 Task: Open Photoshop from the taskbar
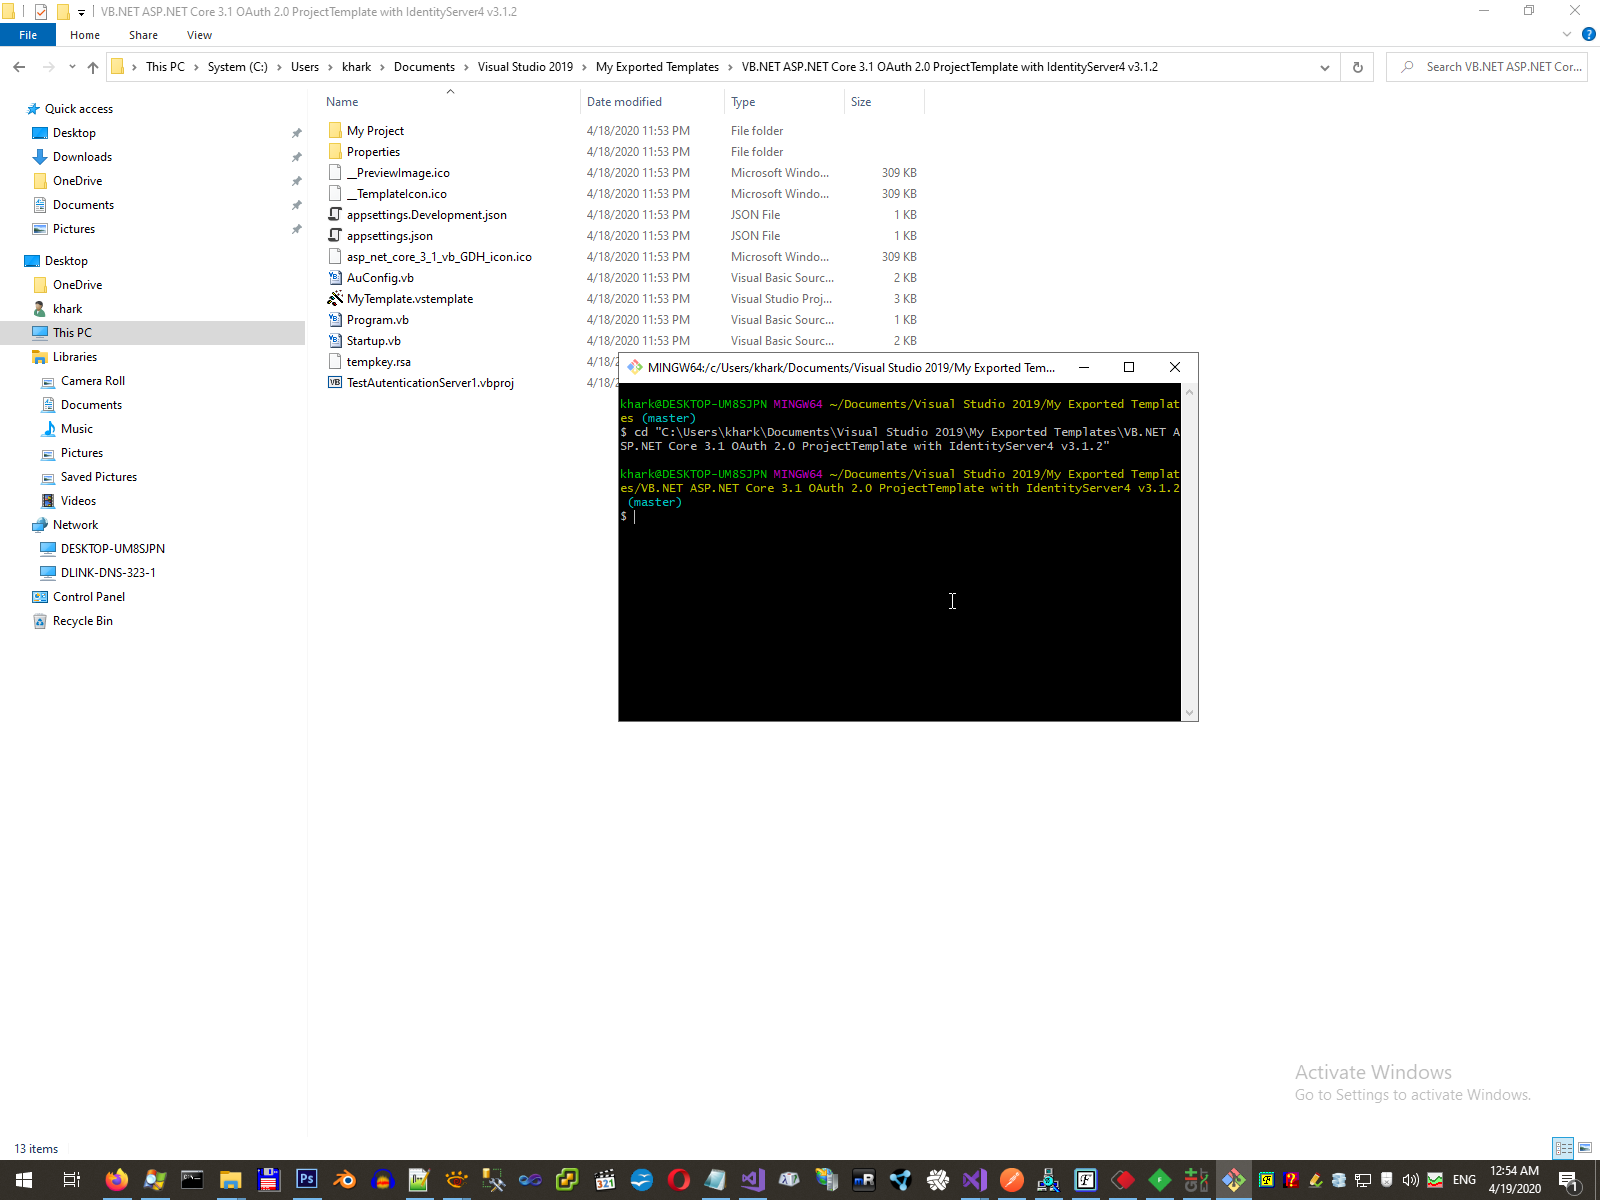306,1180
